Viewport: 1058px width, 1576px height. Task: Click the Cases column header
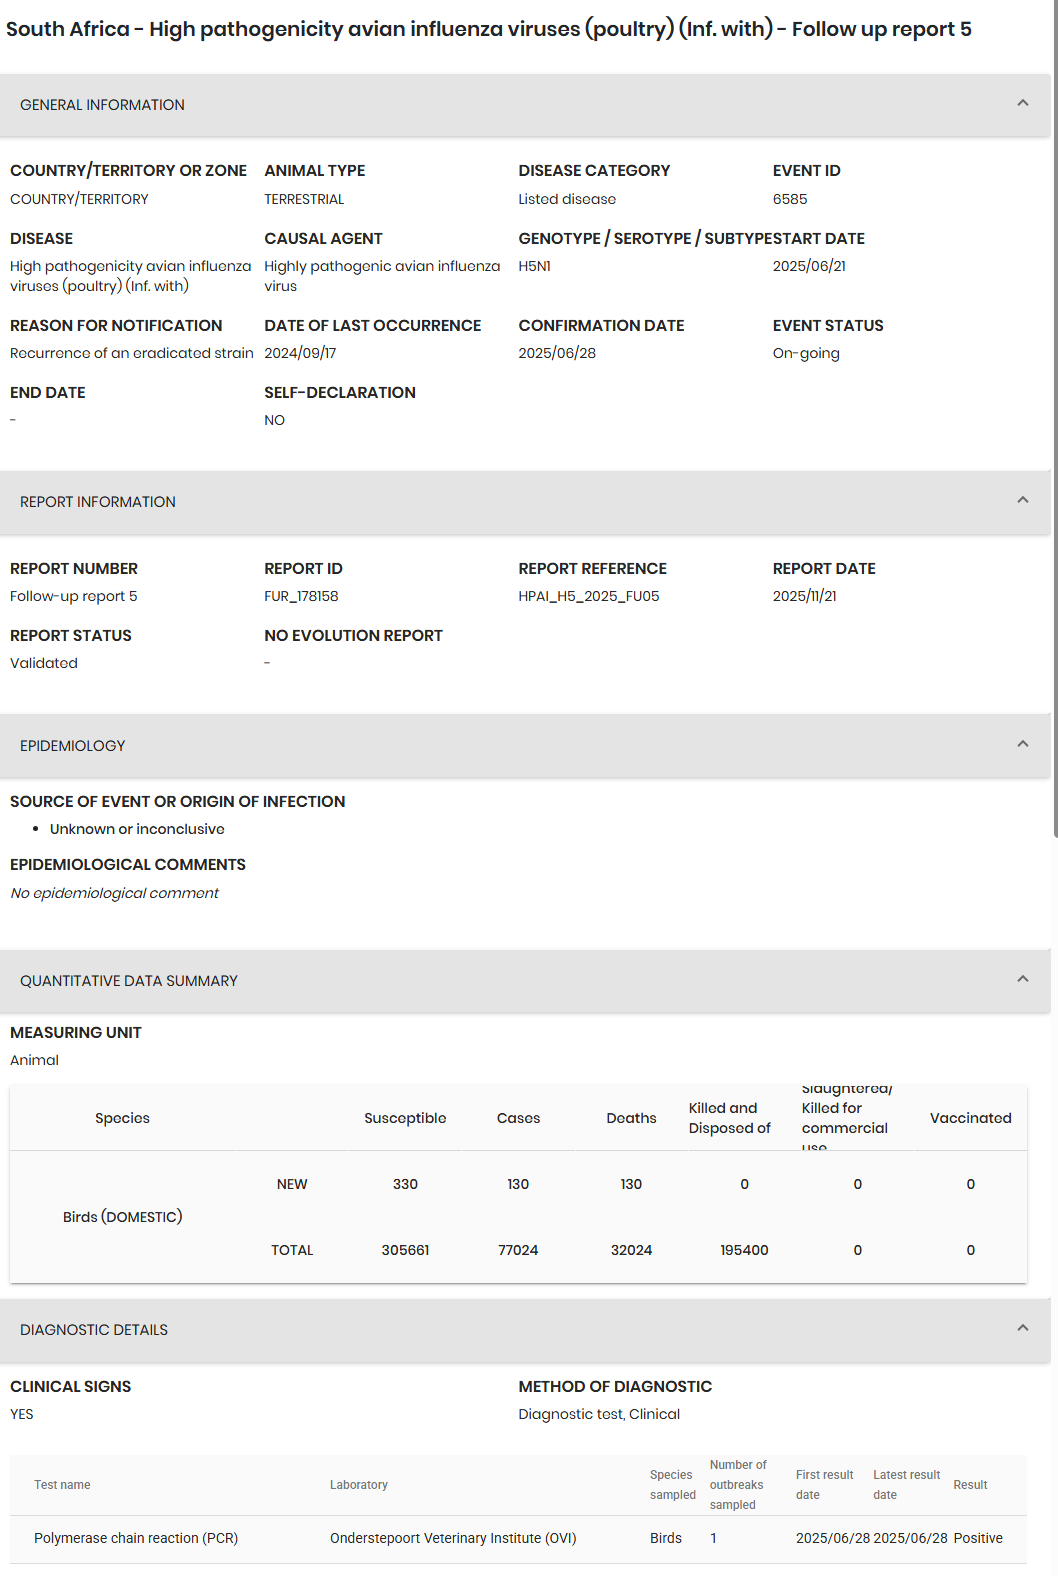click(518, 1118)
